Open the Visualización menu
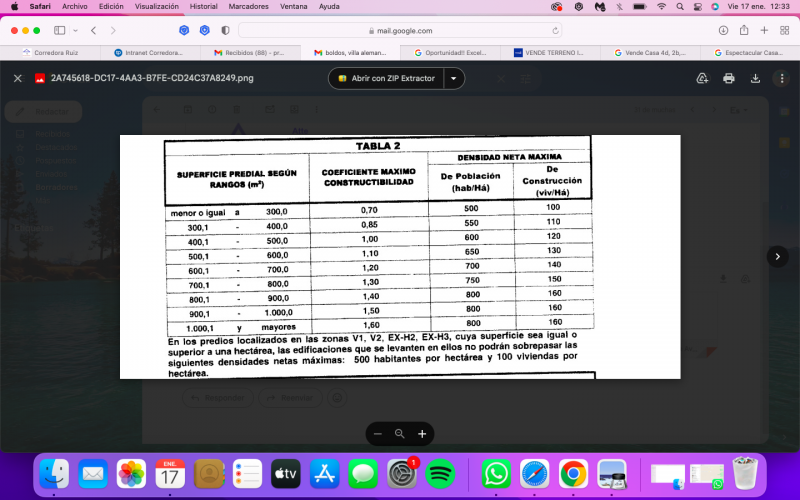 pyautogui.click(x=157, y=7)
